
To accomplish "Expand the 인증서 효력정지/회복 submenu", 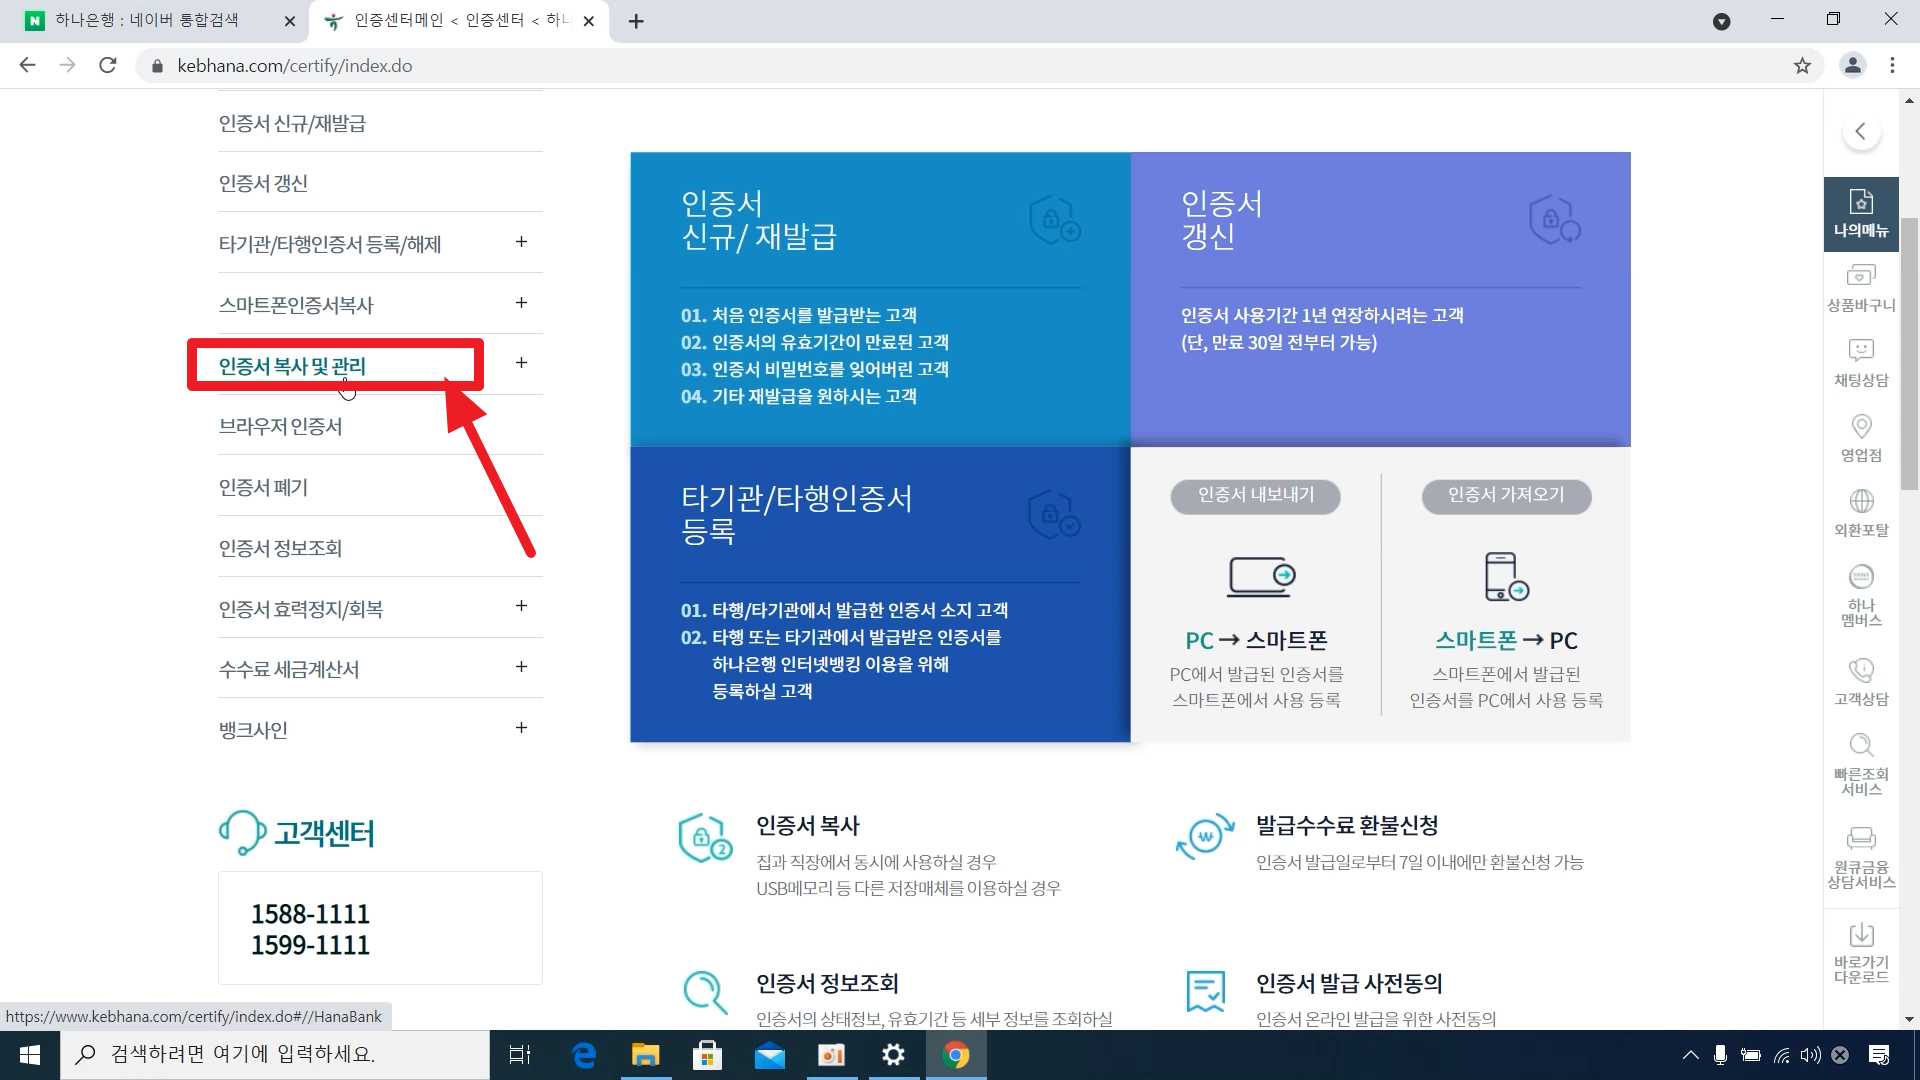I will point(521,606).
